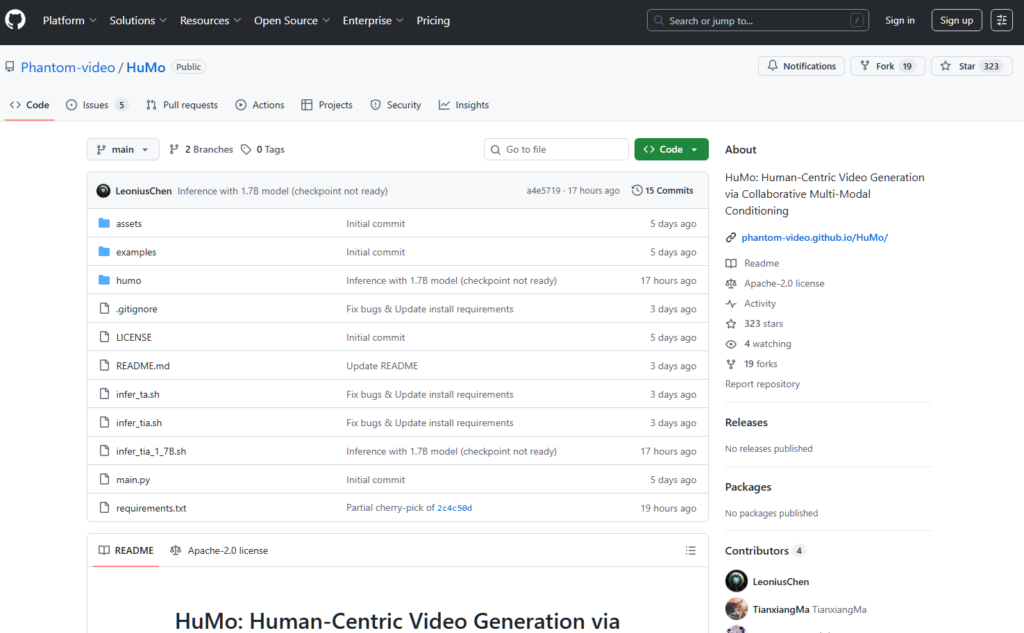Click the requirements.txt file icon
This screenshot has width=1024, height=633.
(104, 508)
